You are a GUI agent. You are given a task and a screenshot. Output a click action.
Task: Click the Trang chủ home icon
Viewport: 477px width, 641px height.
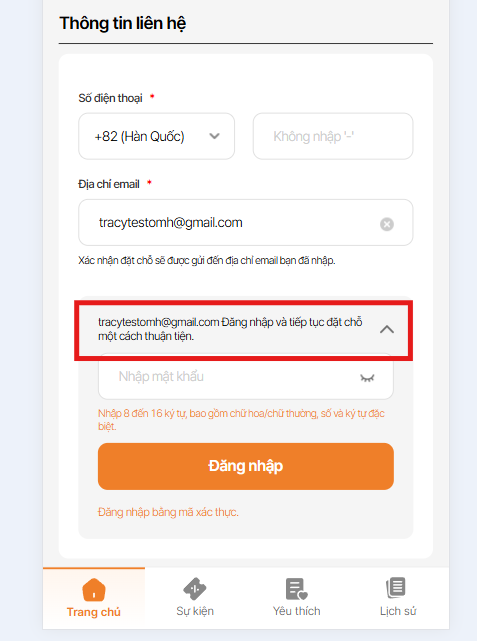94,590
